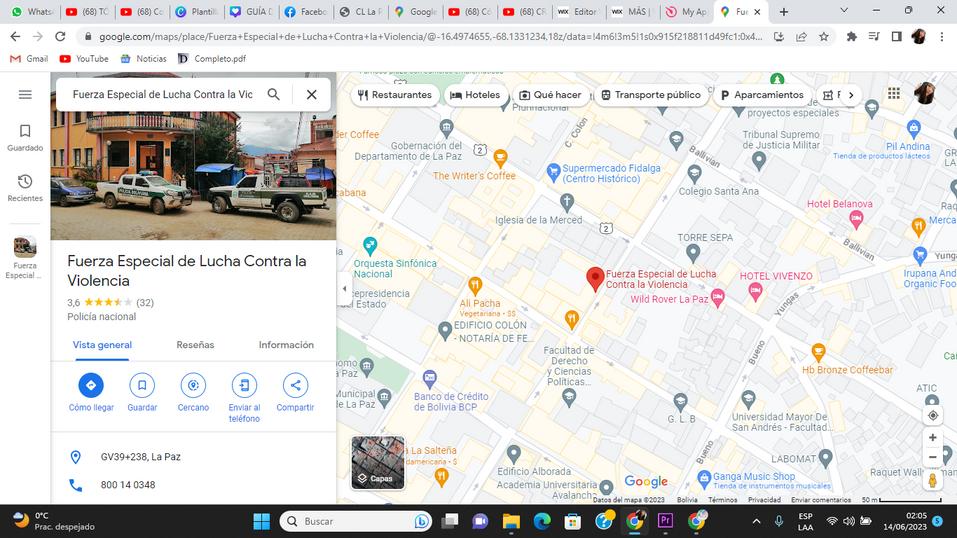The height and width of the screenshot is (538, 957).
Task: Open the (32) reviews count link
Action: (145, 302)
